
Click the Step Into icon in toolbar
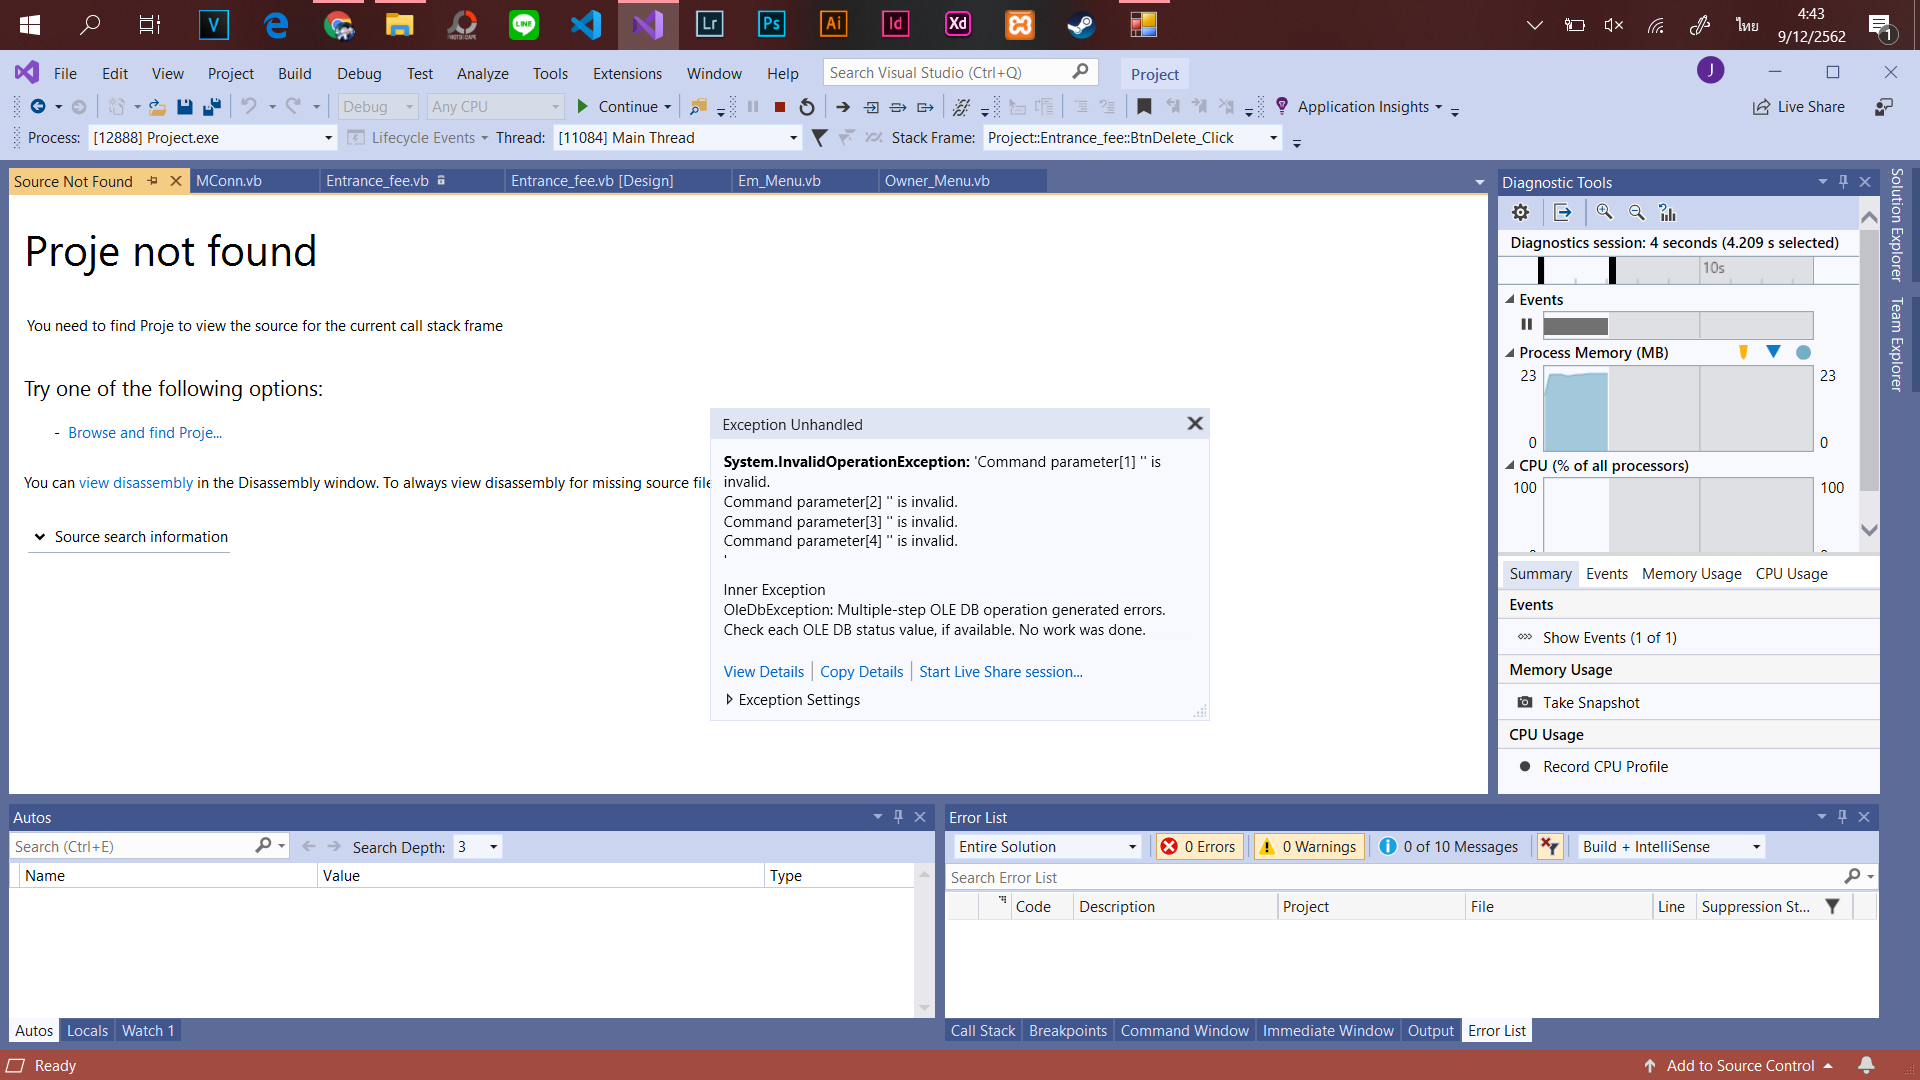(871, 107)
